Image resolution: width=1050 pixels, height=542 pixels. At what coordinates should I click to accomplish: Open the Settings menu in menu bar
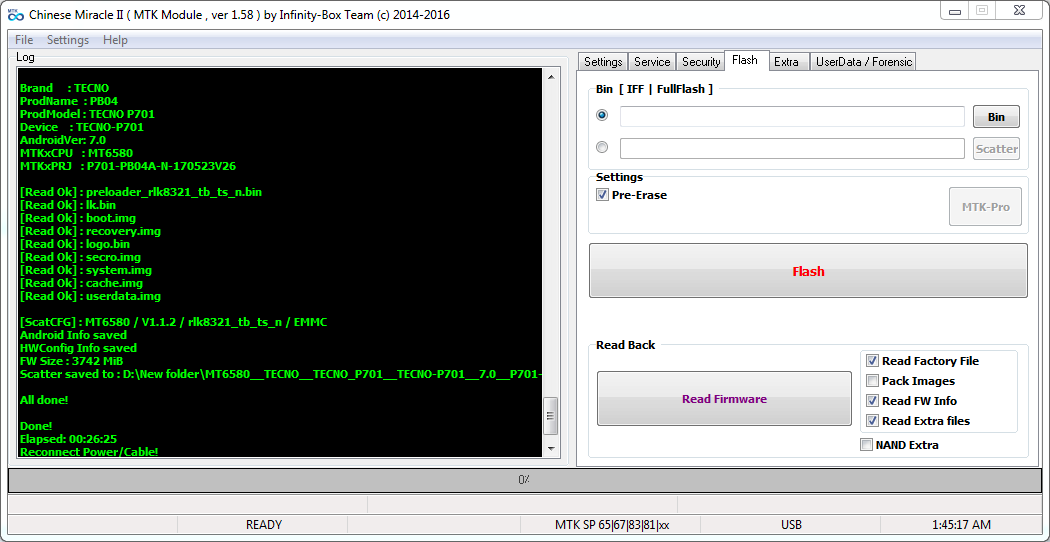(x=68, y=40)
